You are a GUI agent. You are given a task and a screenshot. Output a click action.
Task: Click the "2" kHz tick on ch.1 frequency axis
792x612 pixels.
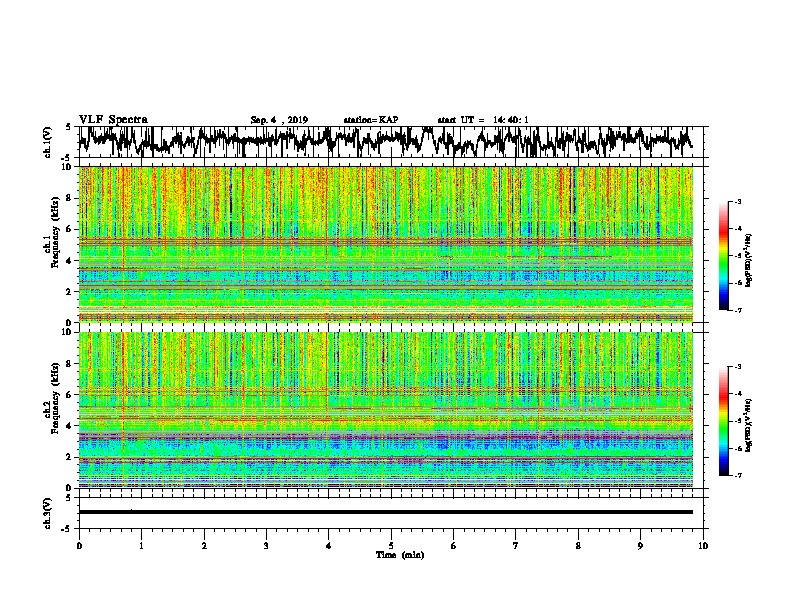(70, 292)
